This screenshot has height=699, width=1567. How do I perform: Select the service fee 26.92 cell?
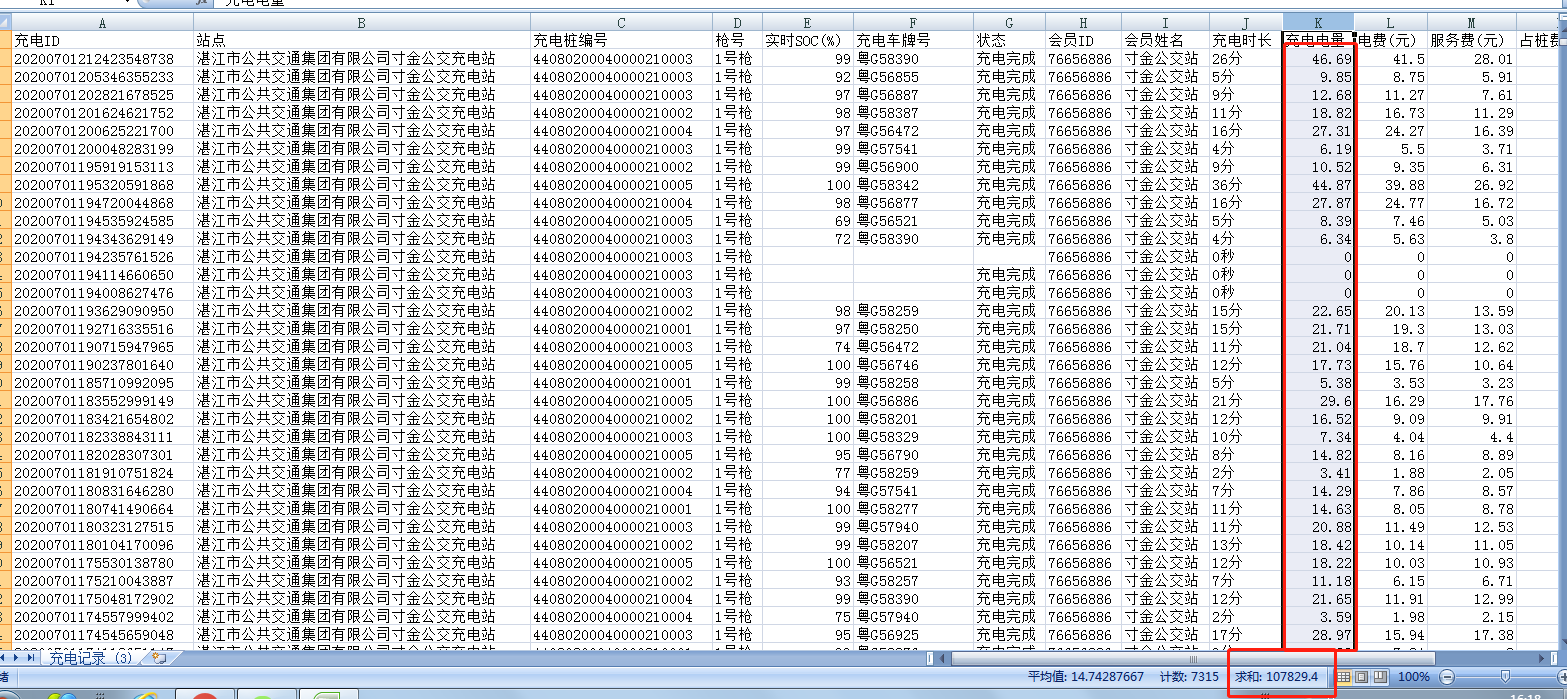tap(1472, 185)
